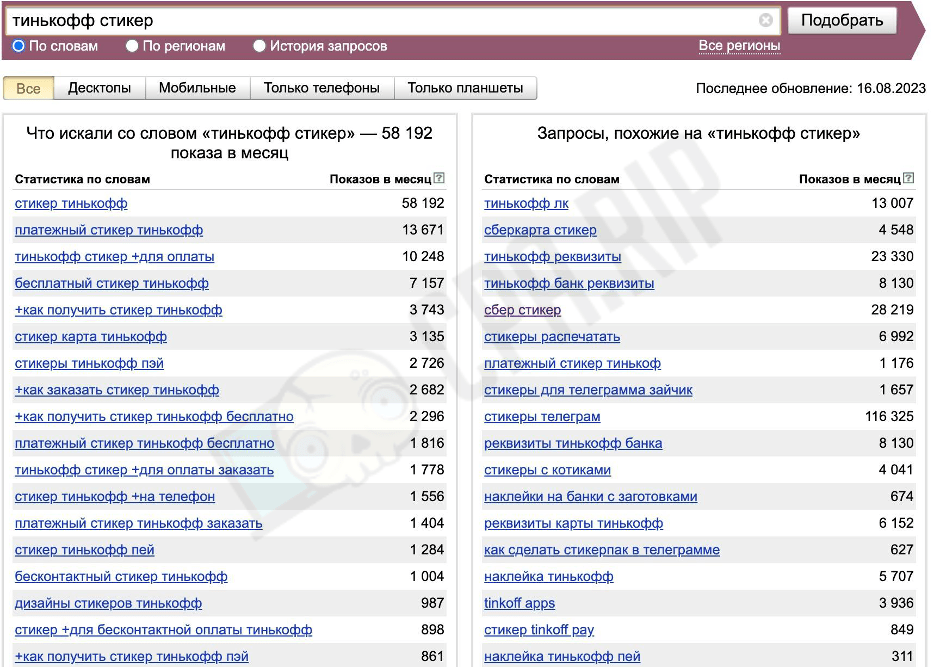This screenshot has height=668, width=941.
Task: Open '+как получить стикер тинькофф бесплатно' link
Action: 154,417
